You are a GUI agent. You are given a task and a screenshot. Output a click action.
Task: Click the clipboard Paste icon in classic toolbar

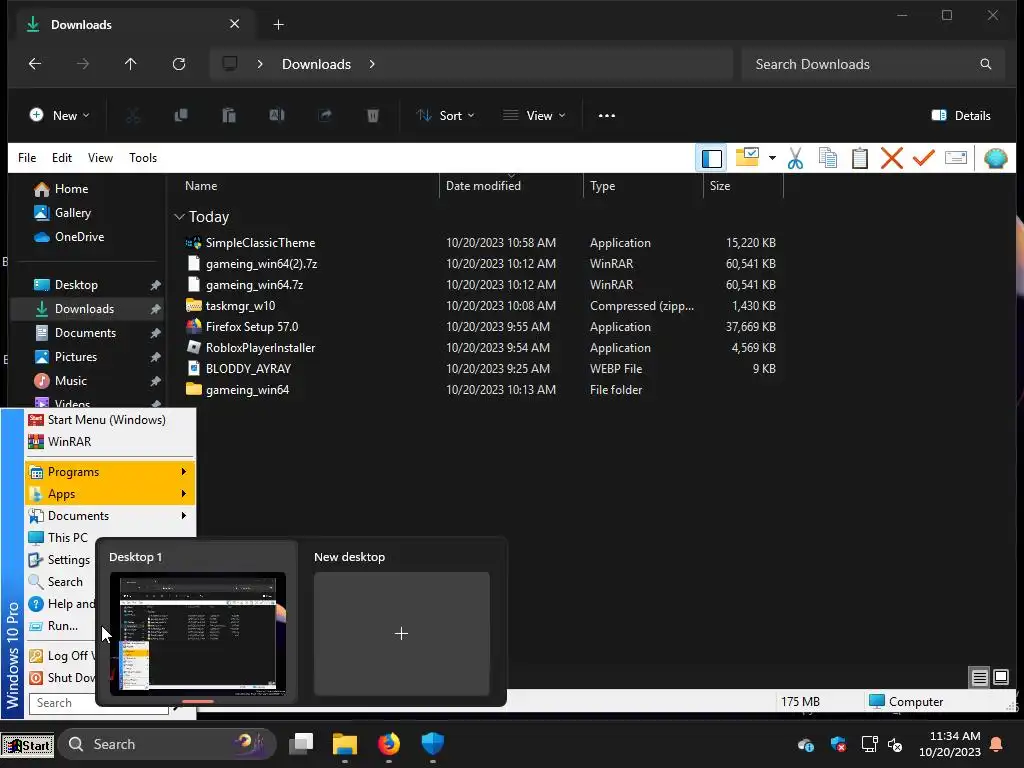pos(859,158)
